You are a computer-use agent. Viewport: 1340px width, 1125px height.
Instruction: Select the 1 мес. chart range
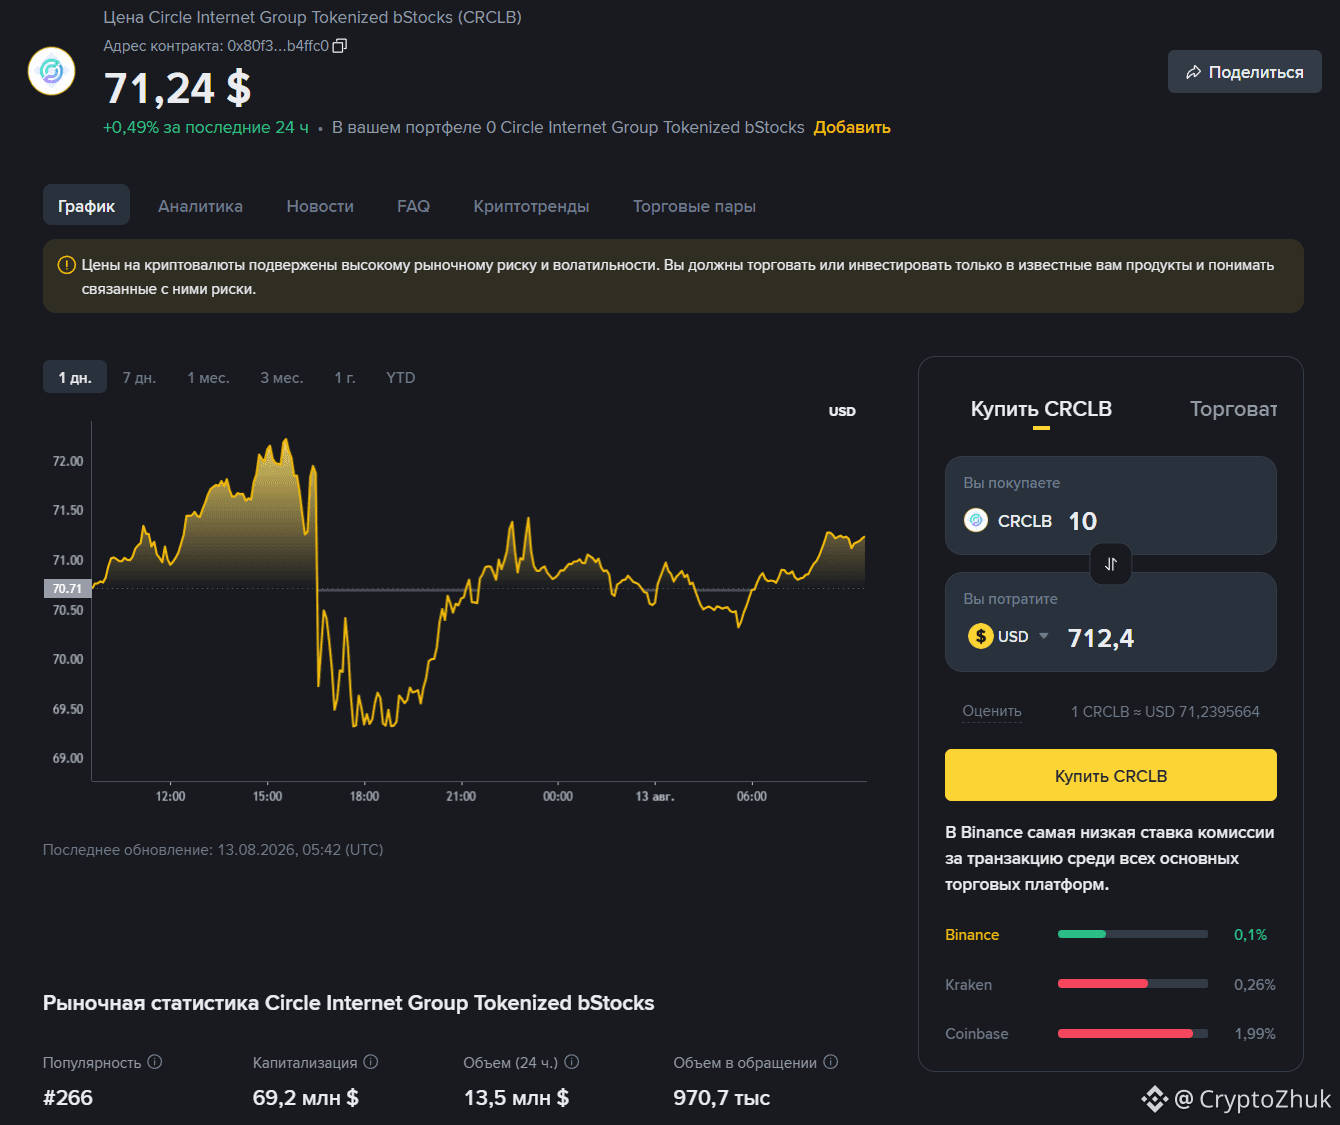[208, 378]
